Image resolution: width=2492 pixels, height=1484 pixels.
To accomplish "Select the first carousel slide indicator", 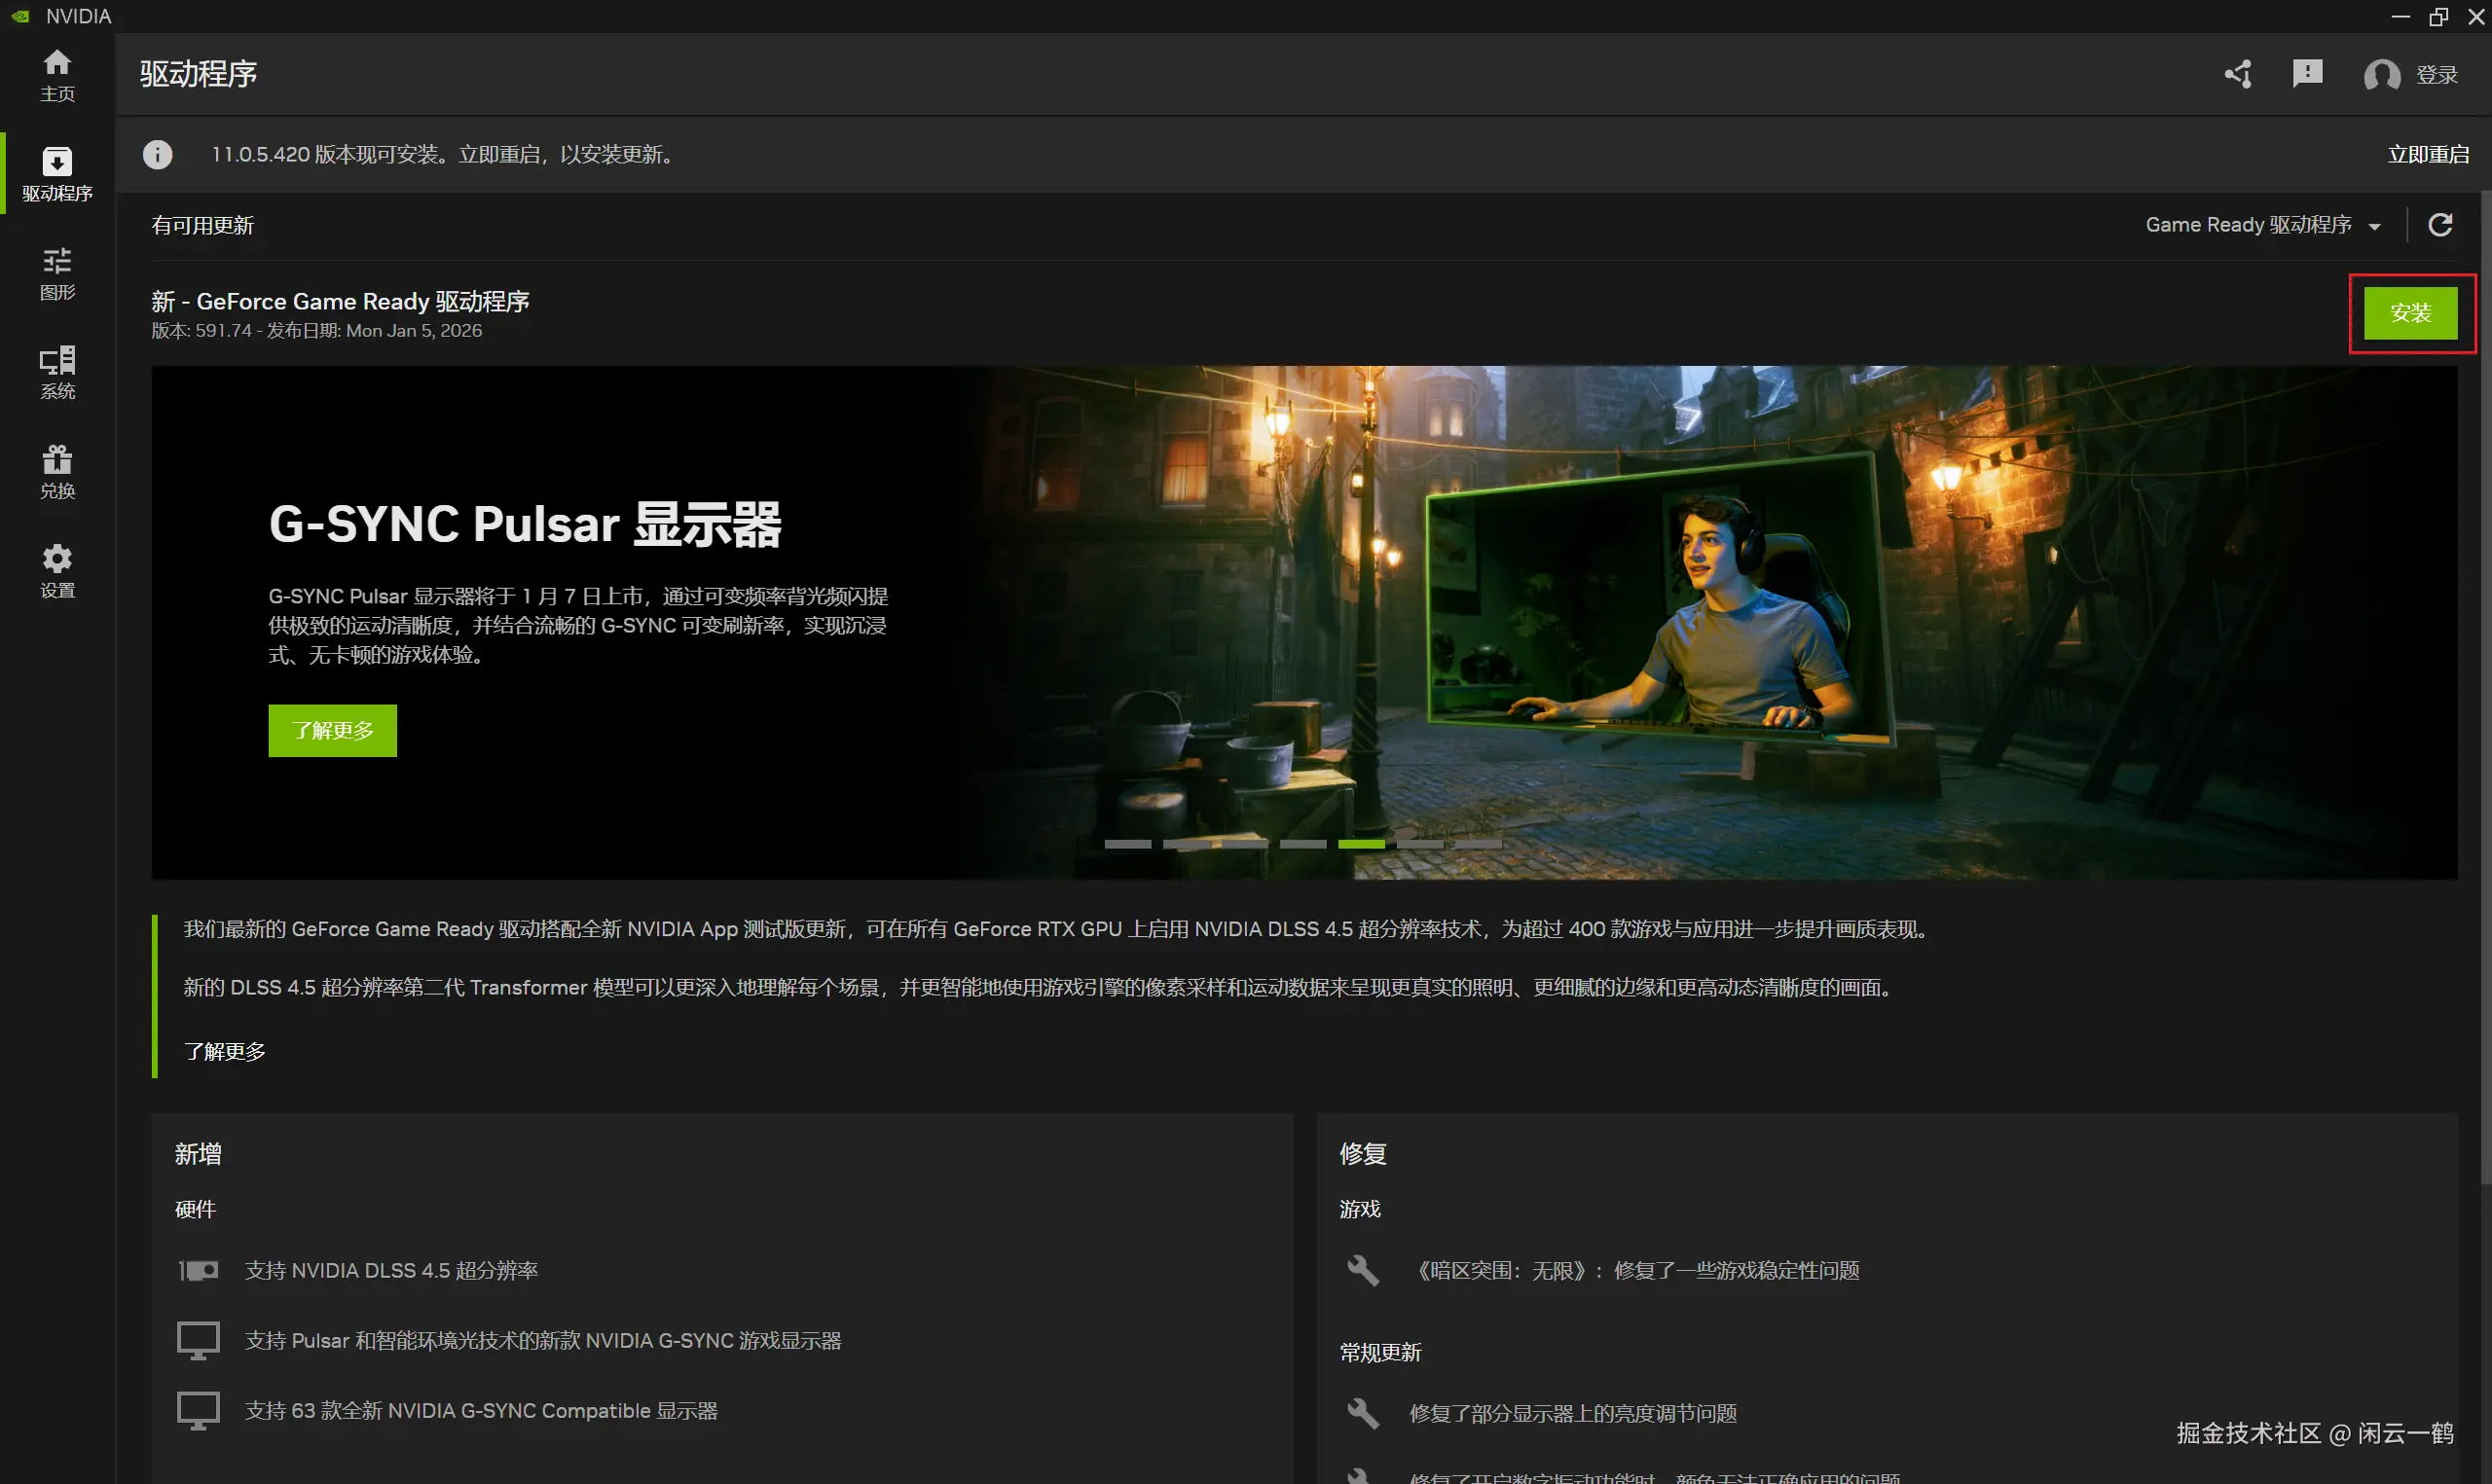I will click(1127, 844).
